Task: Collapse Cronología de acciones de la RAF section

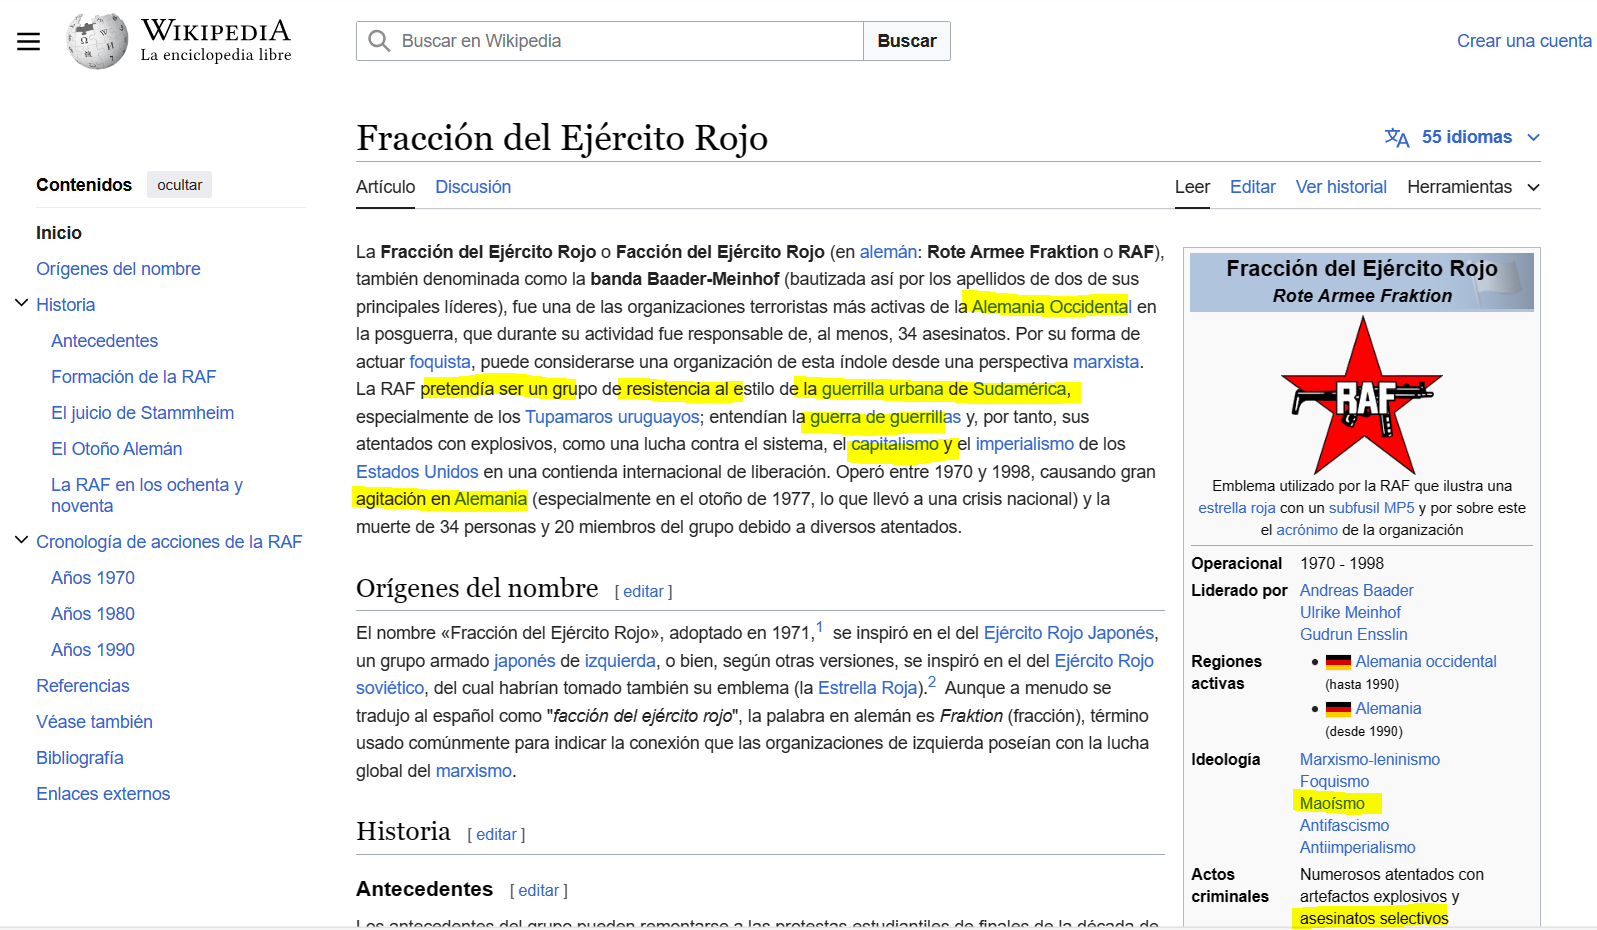Action: (x=21, y=540)
